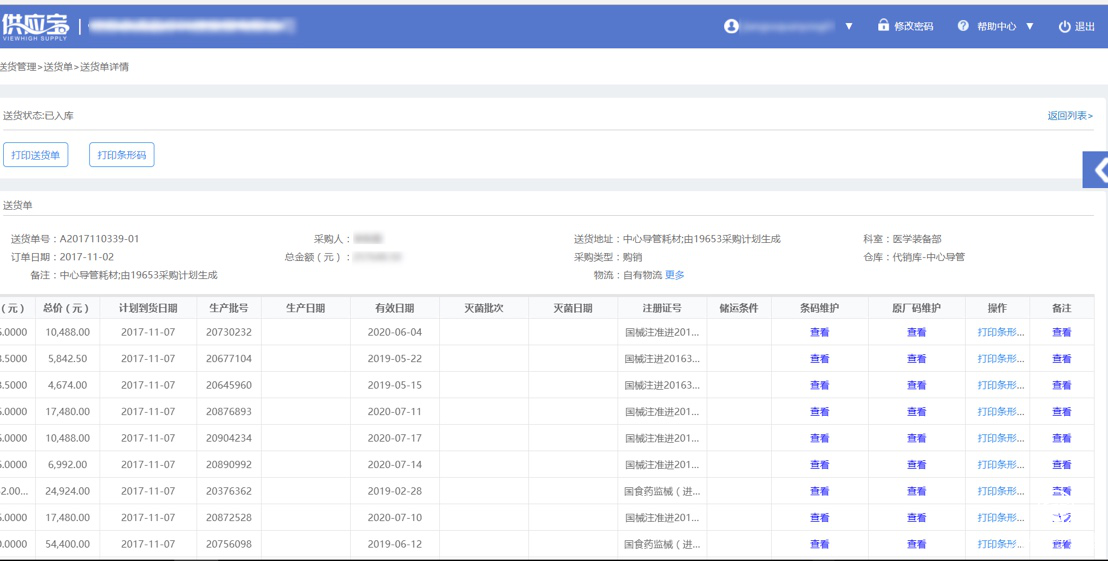Navigate to 送货单 in breadcrumb
1108x561 pixels.
click(58, 67)
